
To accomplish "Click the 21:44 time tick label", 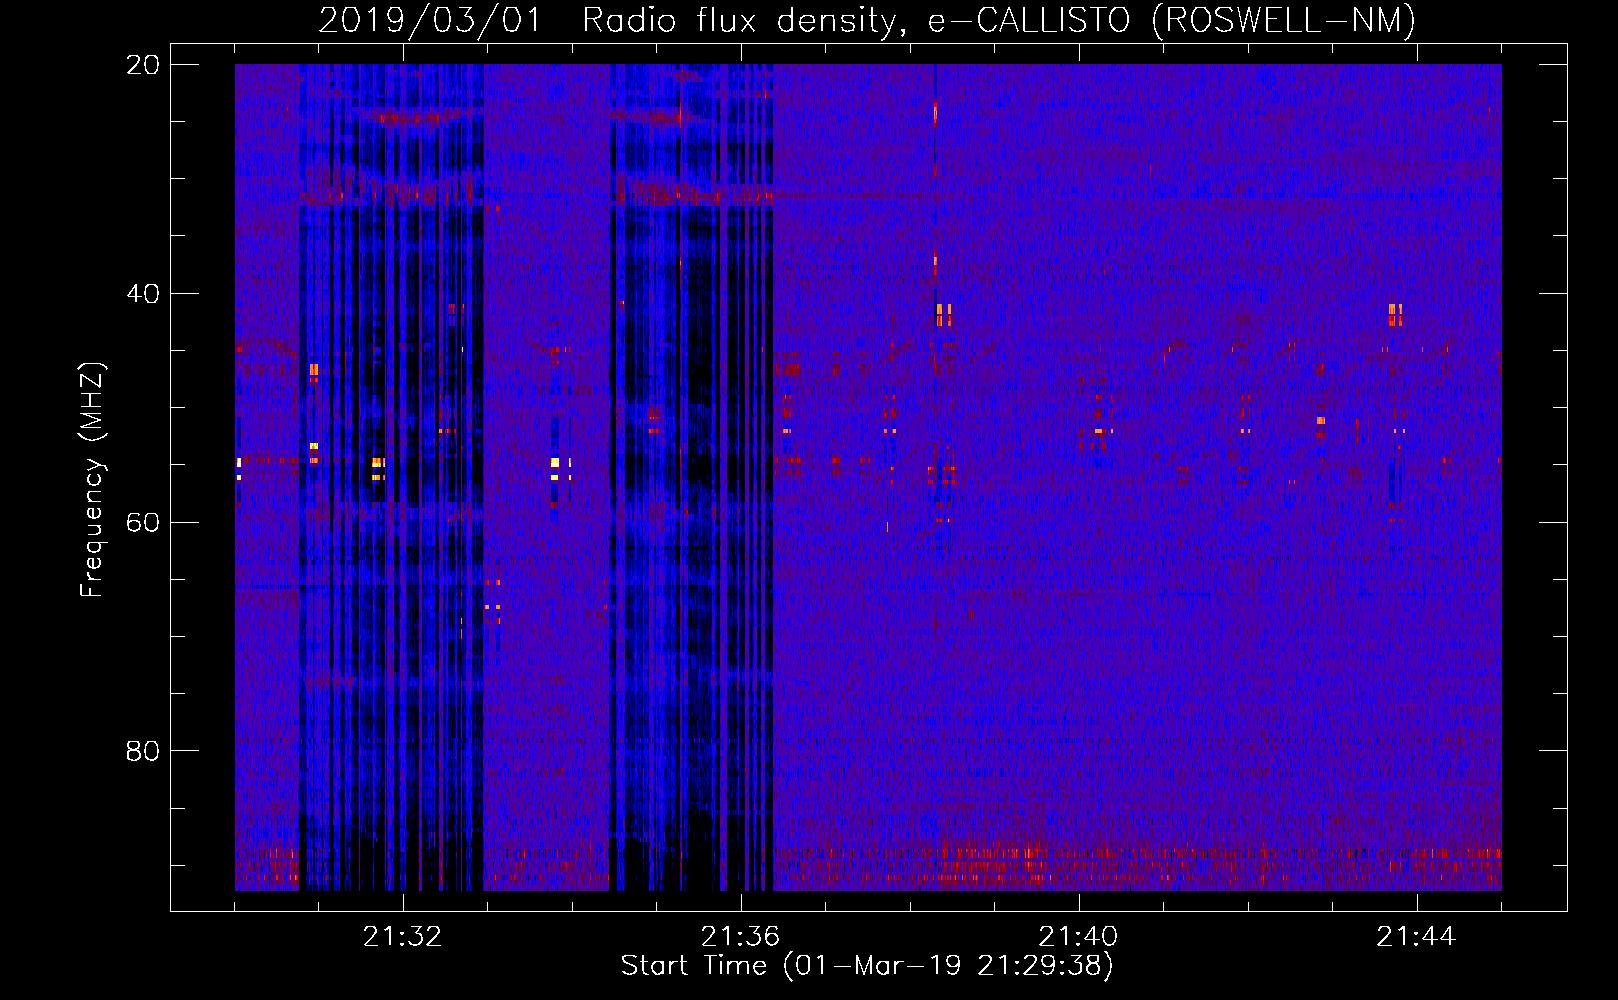I will click(1417, 937).
